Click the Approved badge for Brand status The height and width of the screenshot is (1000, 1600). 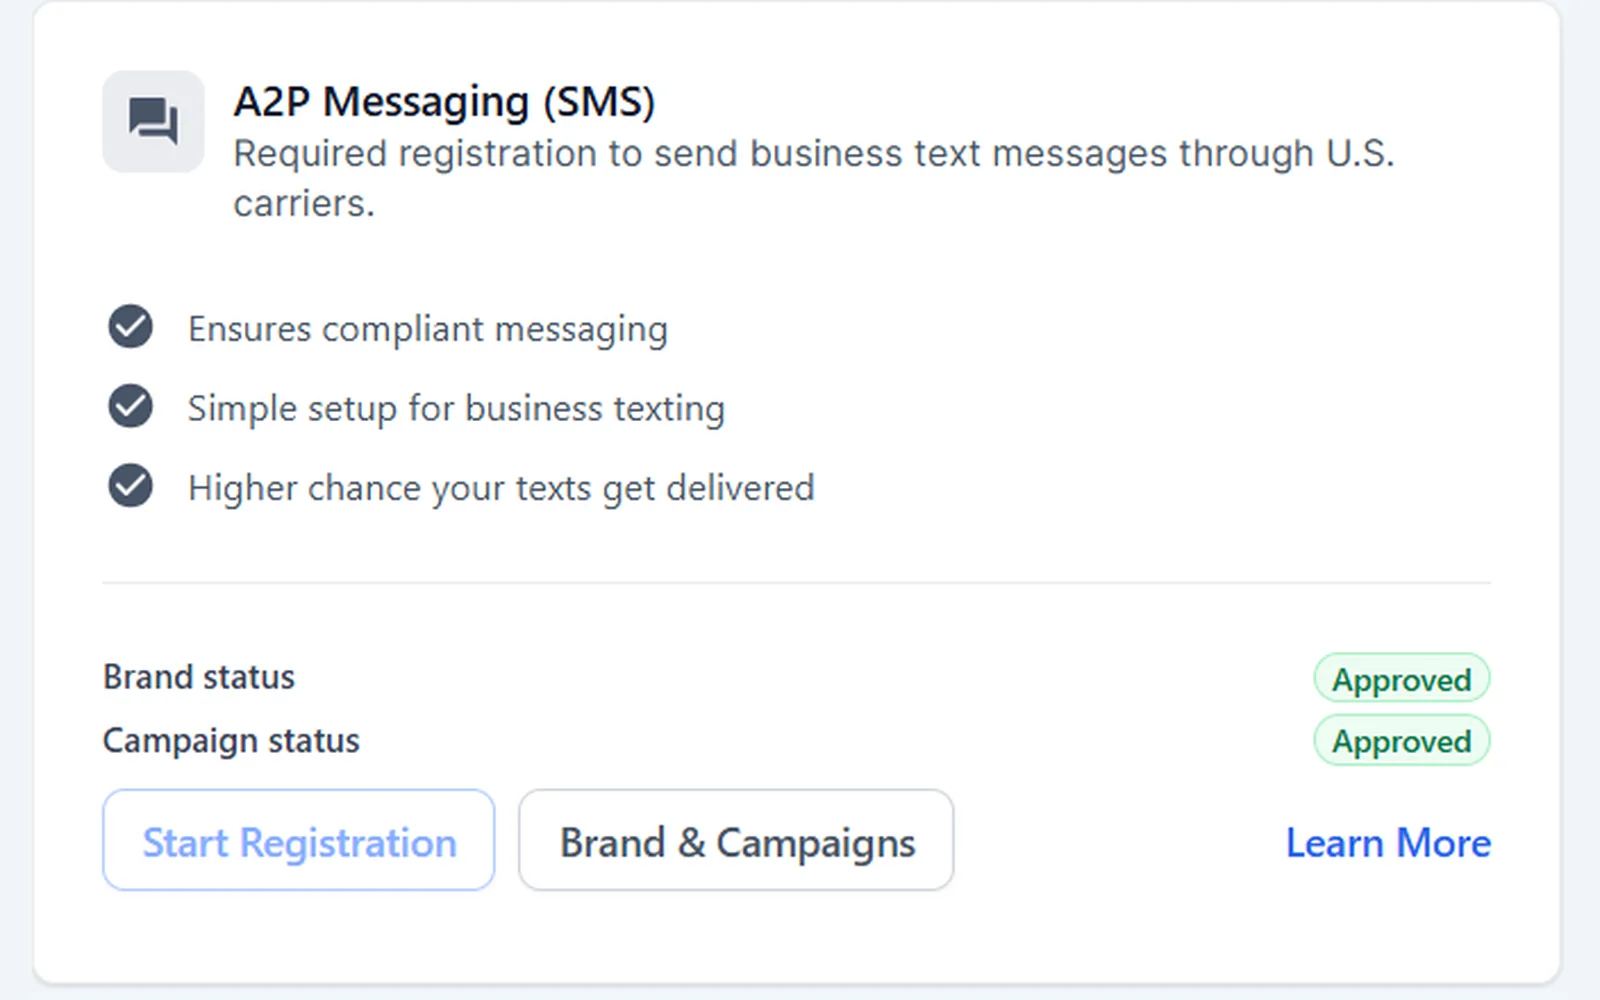1401,679
